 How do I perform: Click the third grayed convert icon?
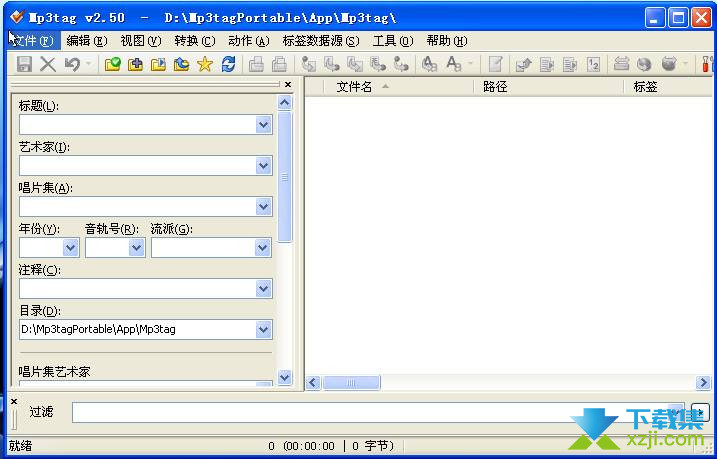pos(354,64)
